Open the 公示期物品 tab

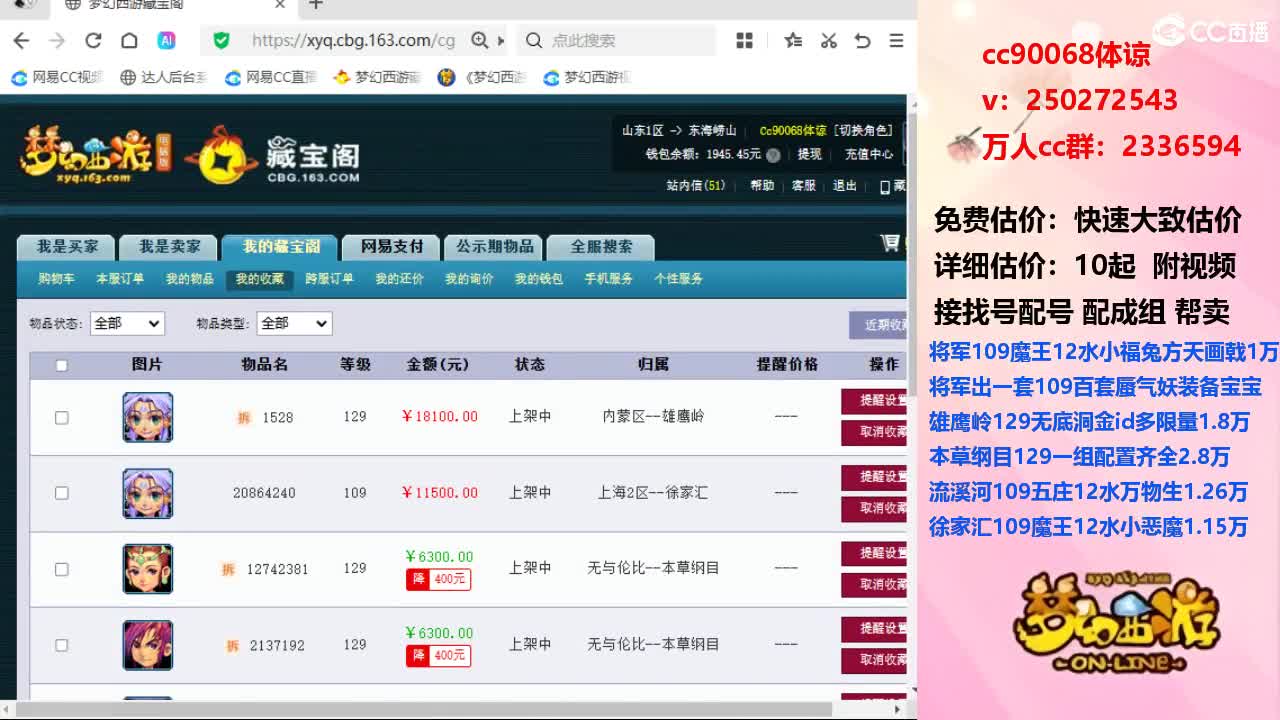click(495, 247)
